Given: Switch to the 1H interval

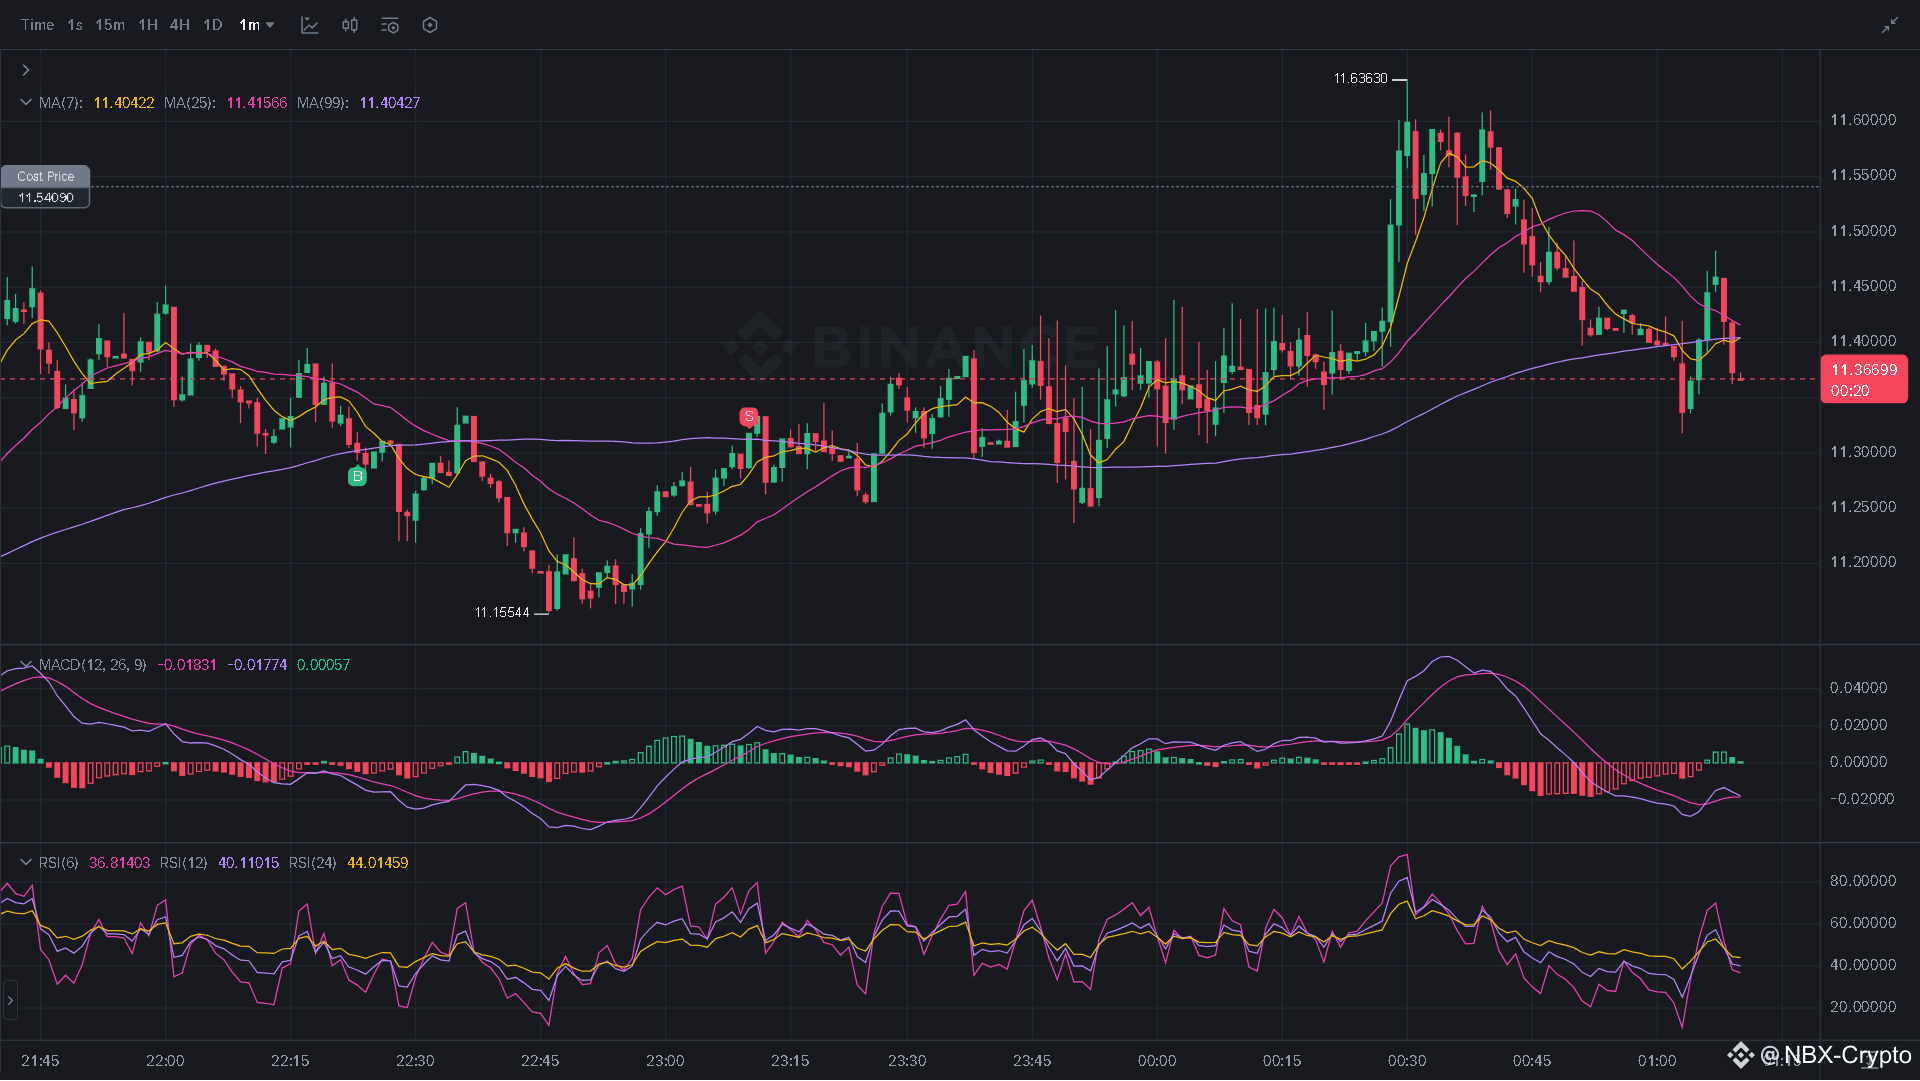Looking at the screenshot, I should click(x=148, y=25).
